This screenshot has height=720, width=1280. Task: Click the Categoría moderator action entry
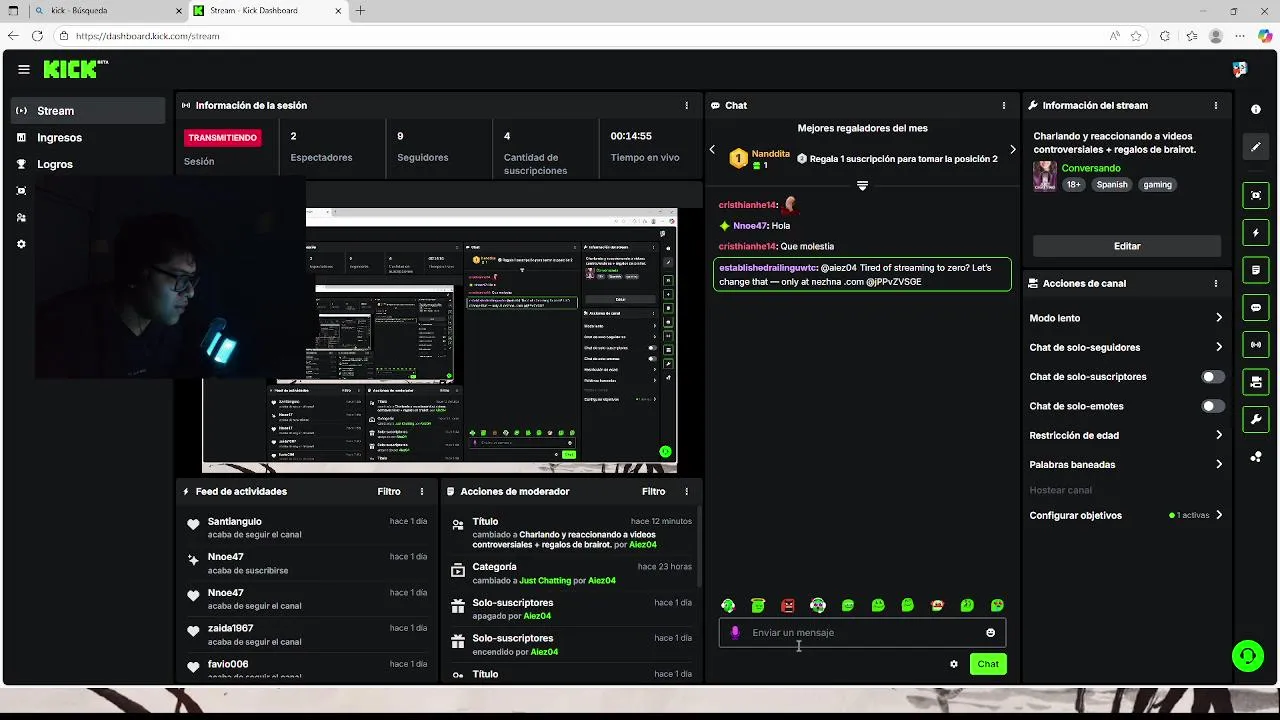pyautogui.click(x=572, y=573)
